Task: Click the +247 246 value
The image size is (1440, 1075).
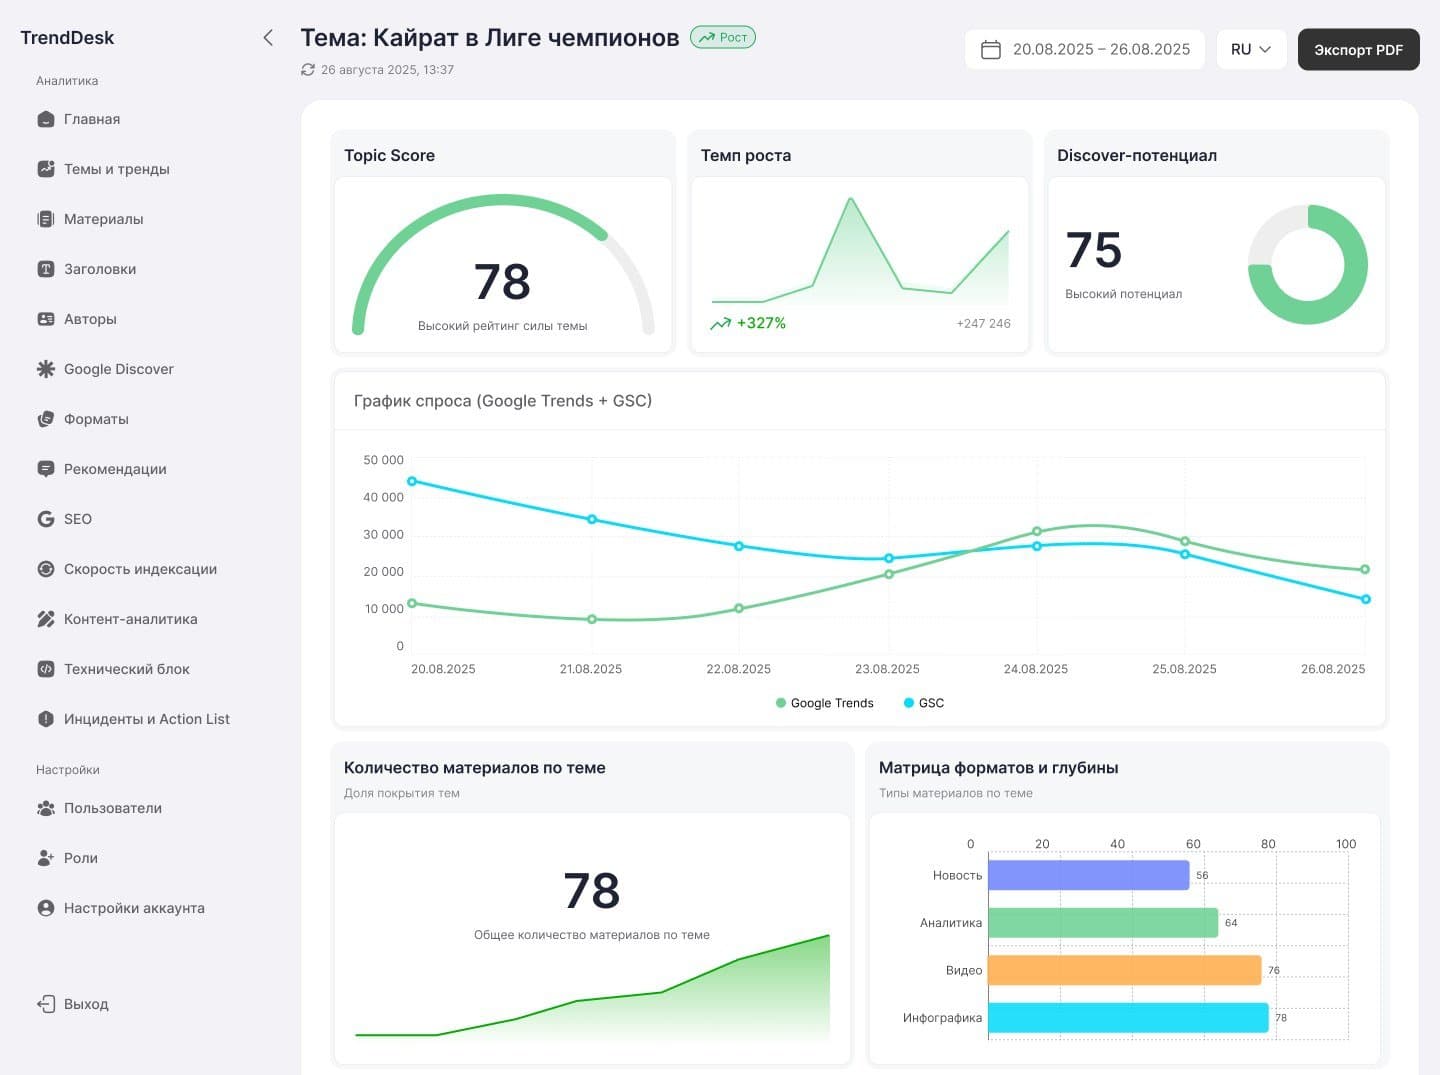Action: [984, 323]
